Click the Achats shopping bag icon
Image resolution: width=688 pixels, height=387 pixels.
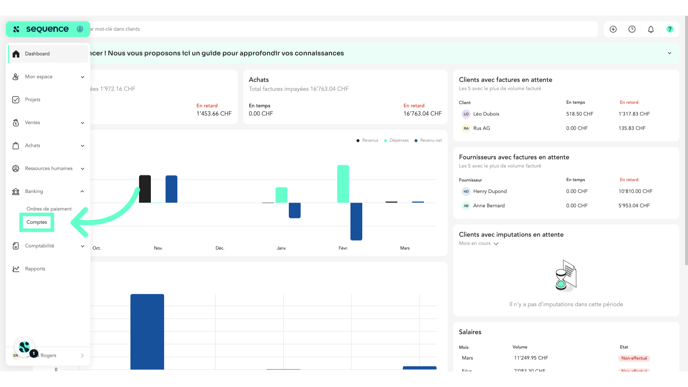click(x=16, y=146)
